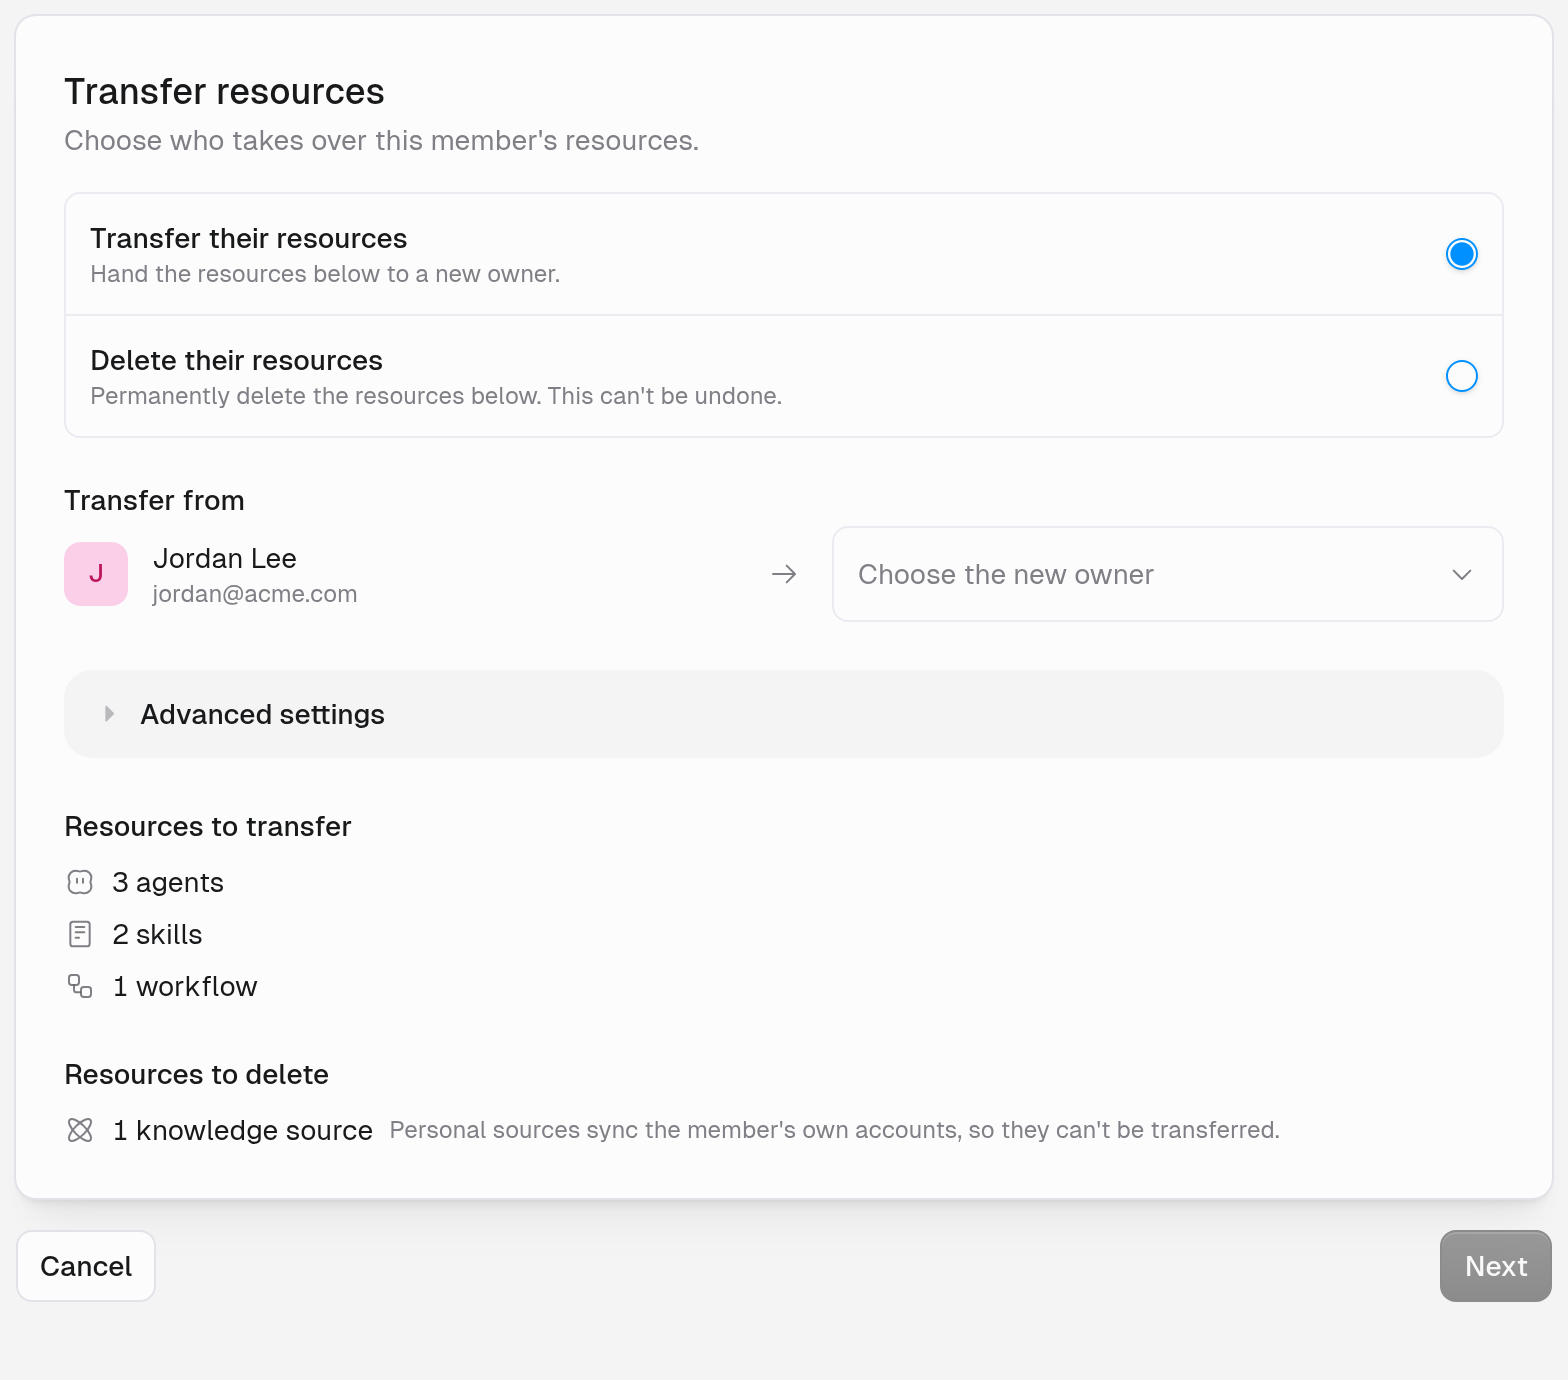Click the Cancel button
The image size is (1568, 1380).
86,1266
